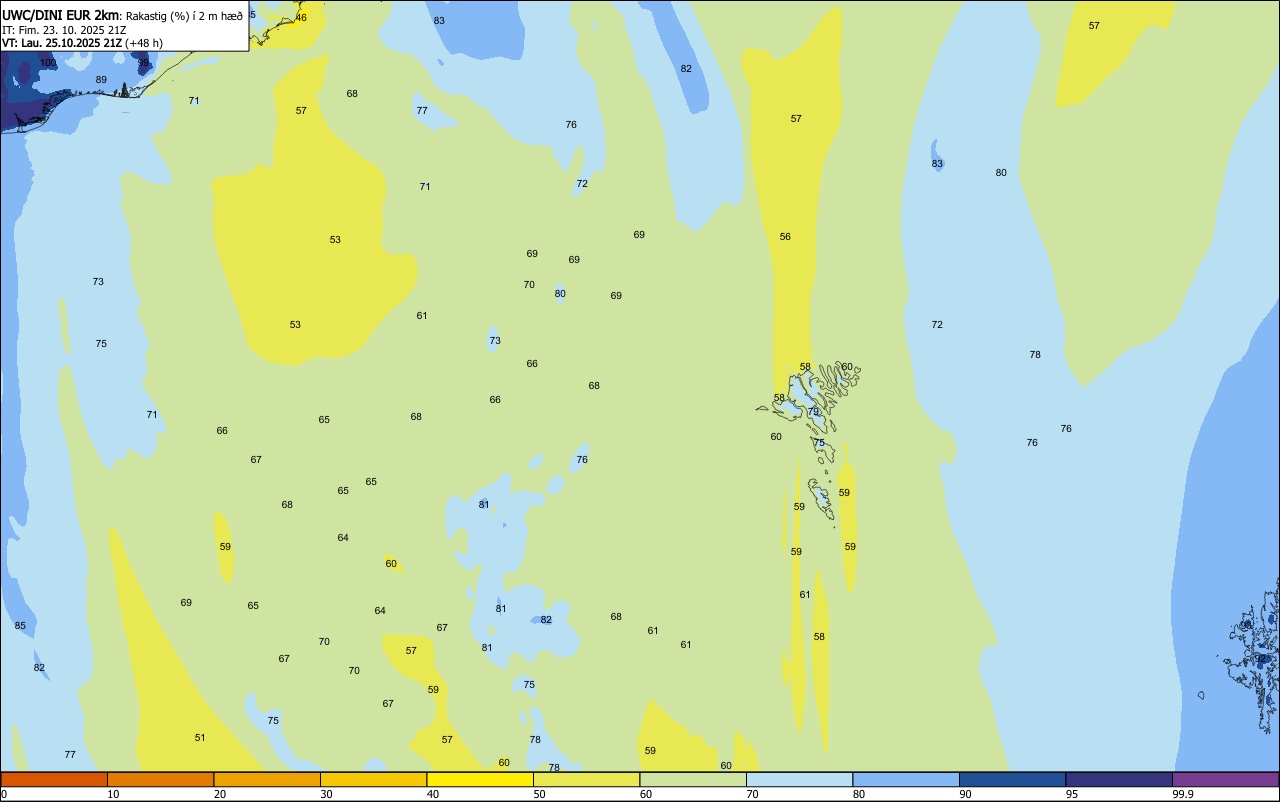Click the legend tick label 30

[326, 794]
